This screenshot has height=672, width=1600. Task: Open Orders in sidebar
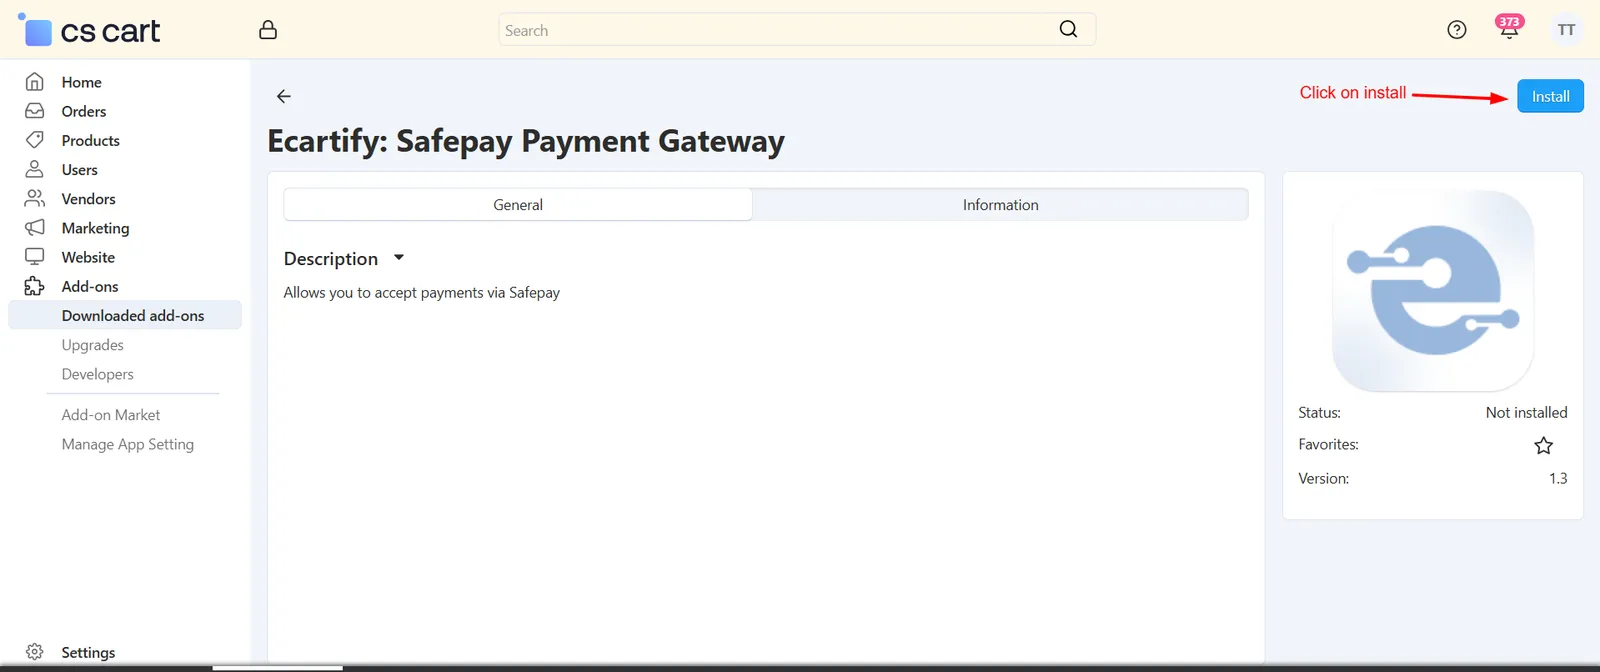(84, 111)
